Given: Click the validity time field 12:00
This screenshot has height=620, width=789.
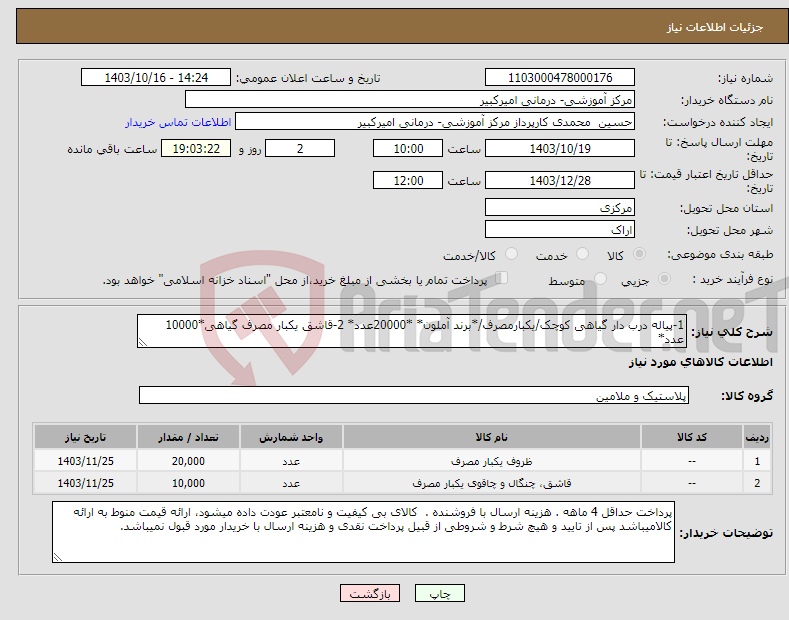Looking at the screenshot, I should click(408, 180).
